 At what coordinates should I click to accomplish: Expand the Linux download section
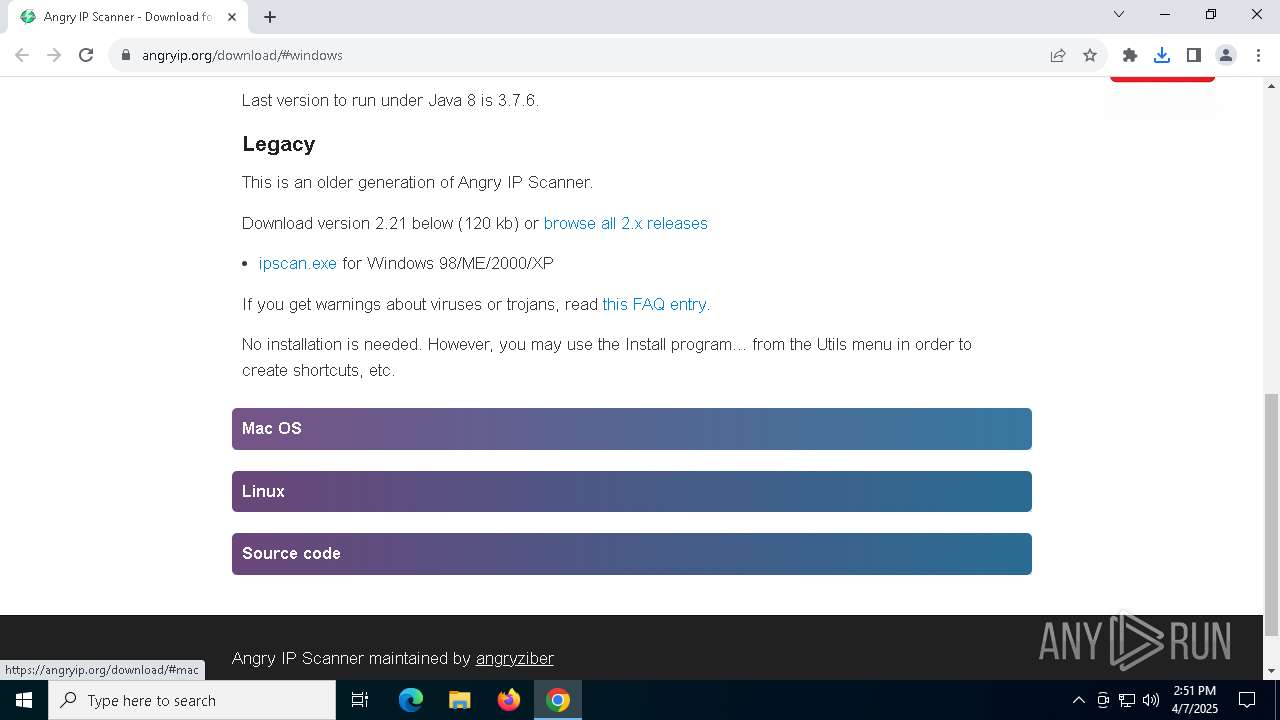point(632,492)
